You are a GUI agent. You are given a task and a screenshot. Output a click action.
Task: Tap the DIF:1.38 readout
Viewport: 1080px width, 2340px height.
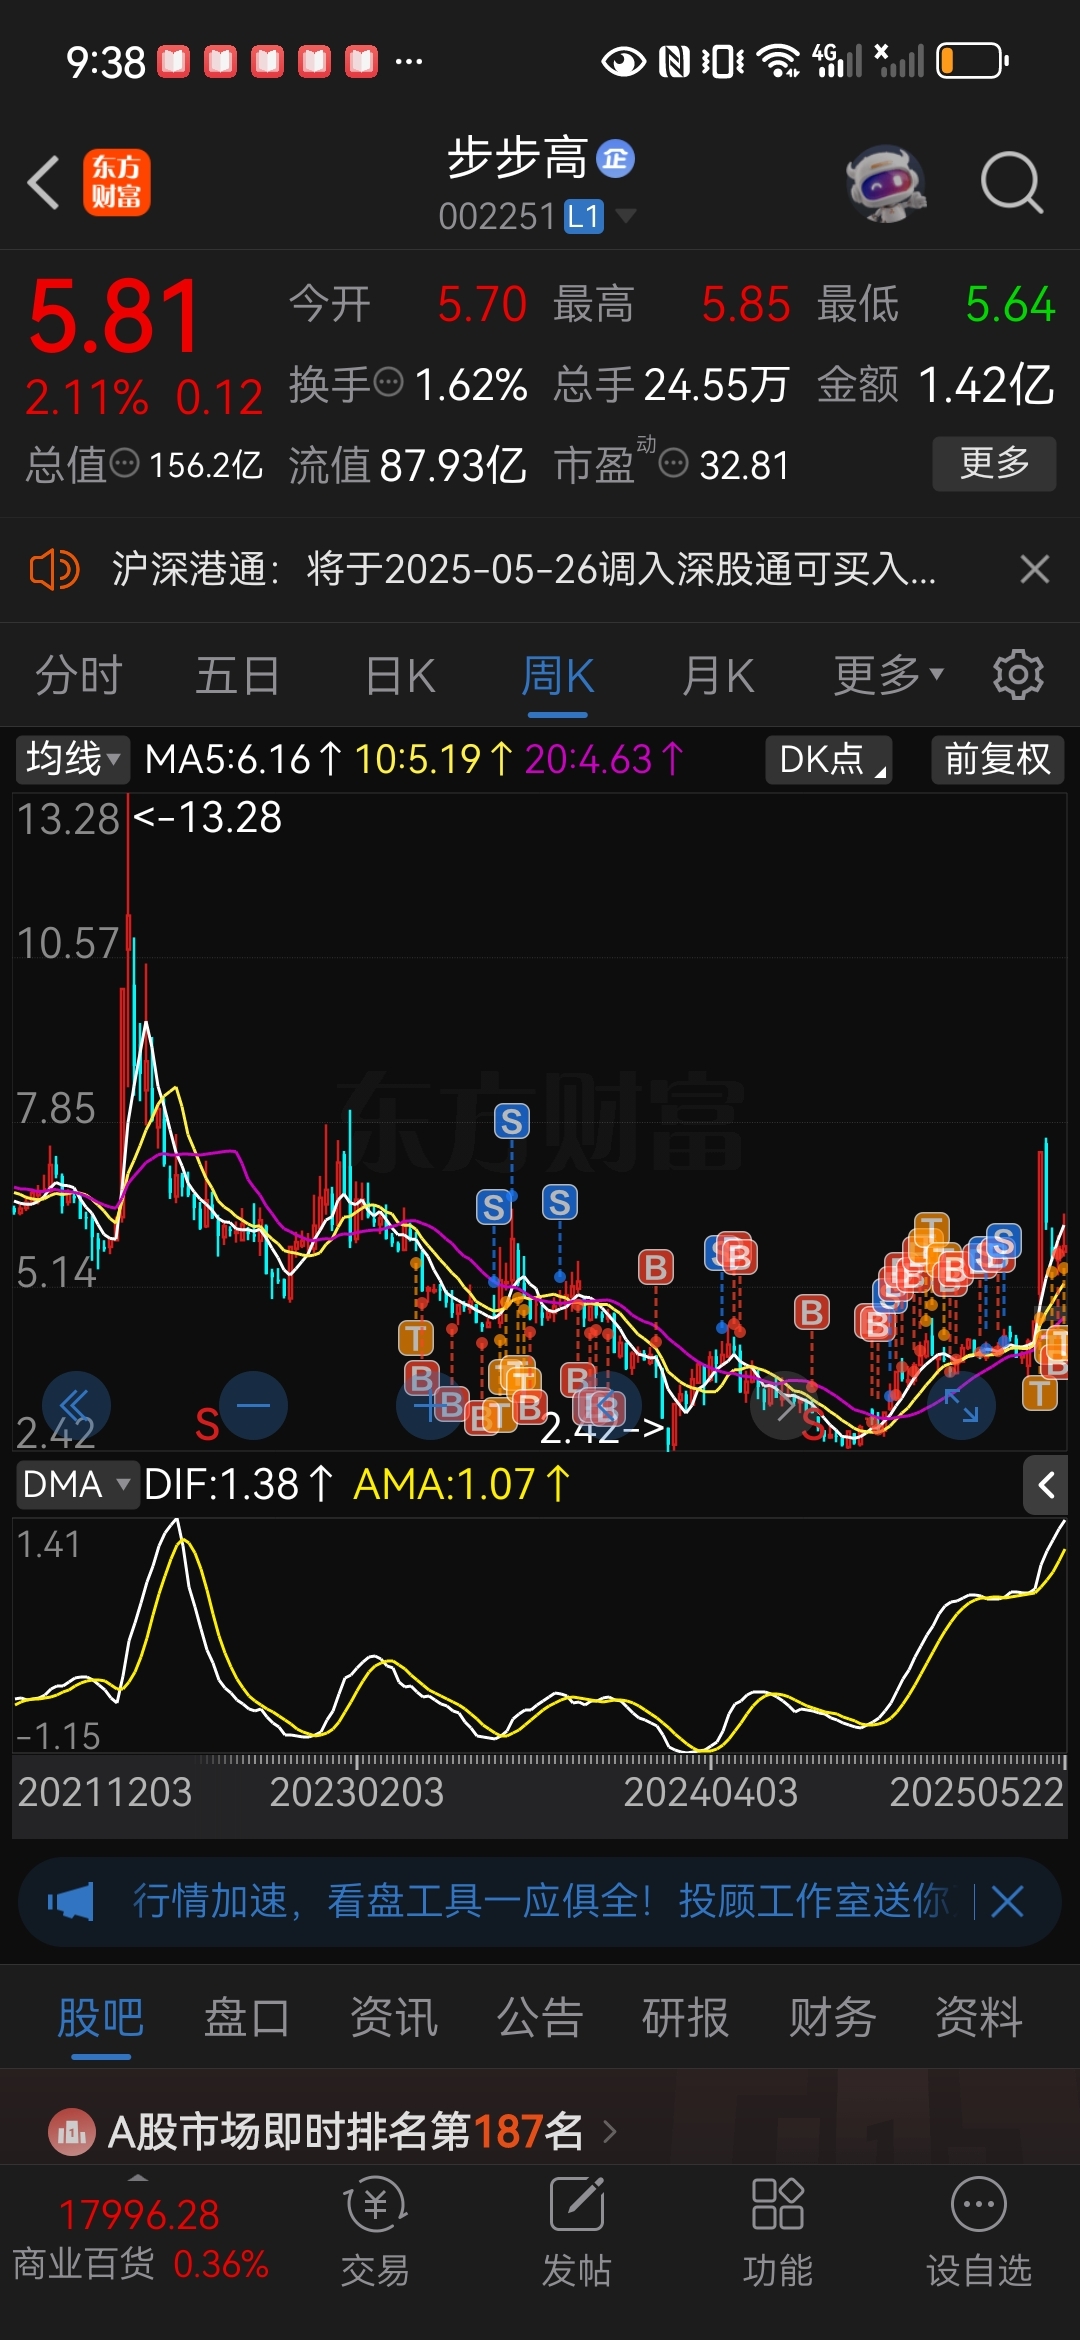pos(237,1484)
